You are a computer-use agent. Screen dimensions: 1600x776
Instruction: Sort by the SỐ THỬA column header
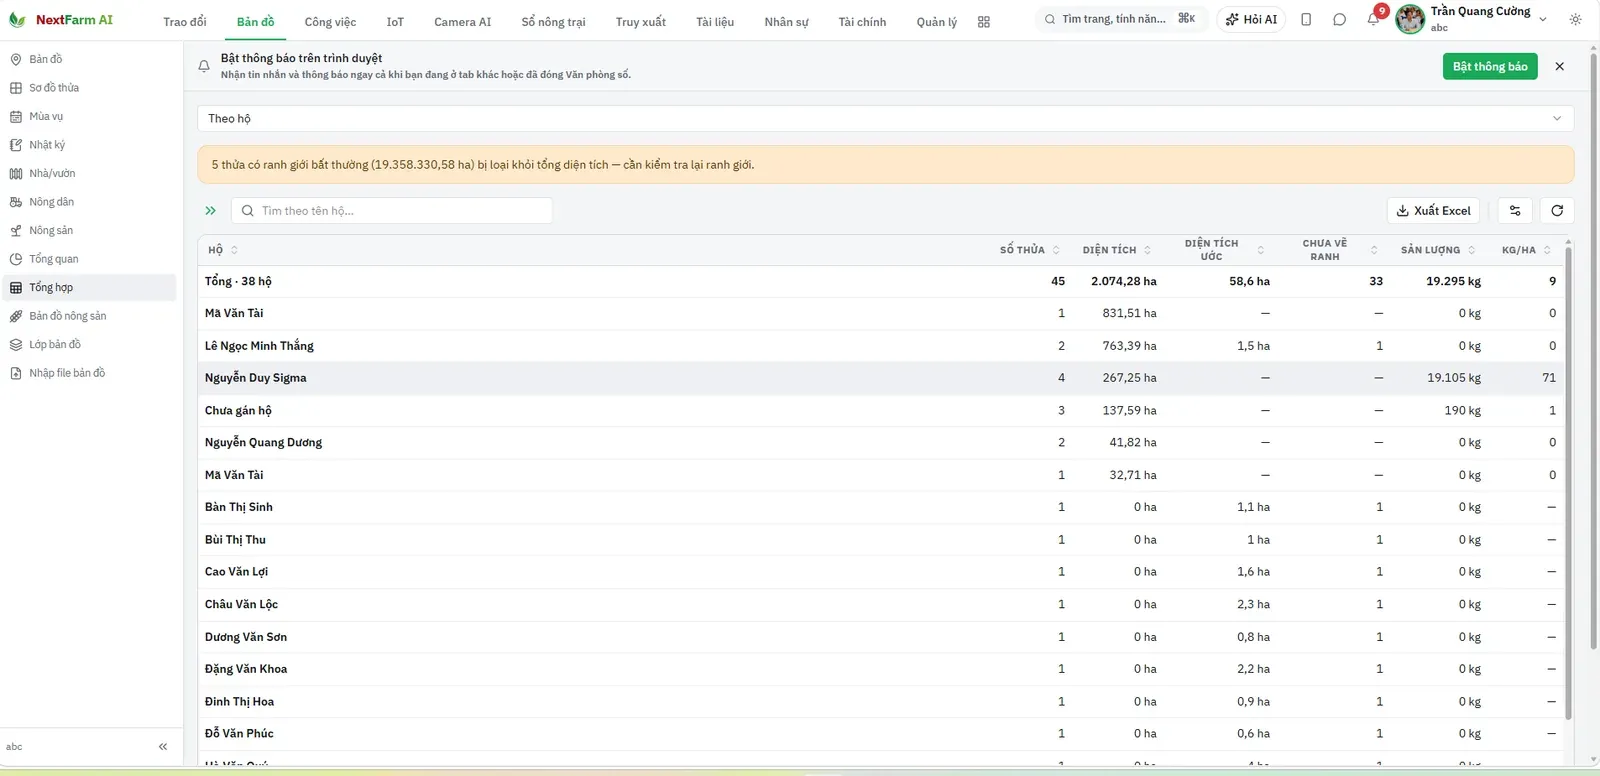coord(1029,250)
